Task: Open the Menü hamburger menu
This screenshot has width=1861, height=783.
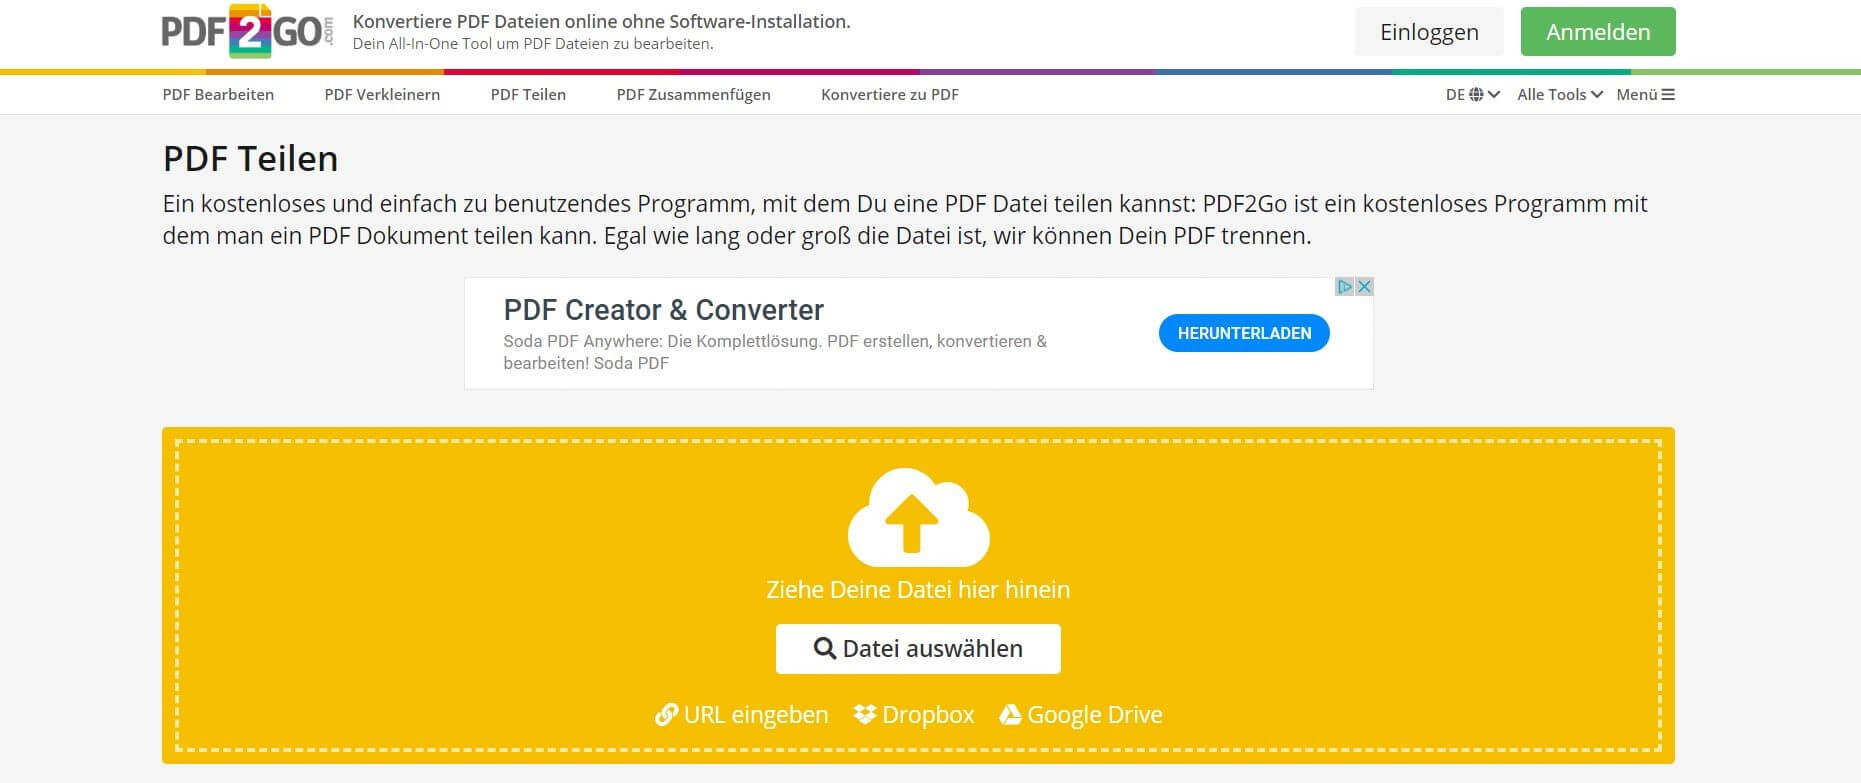Action: pyautogui.click(x=1645, y=95)
